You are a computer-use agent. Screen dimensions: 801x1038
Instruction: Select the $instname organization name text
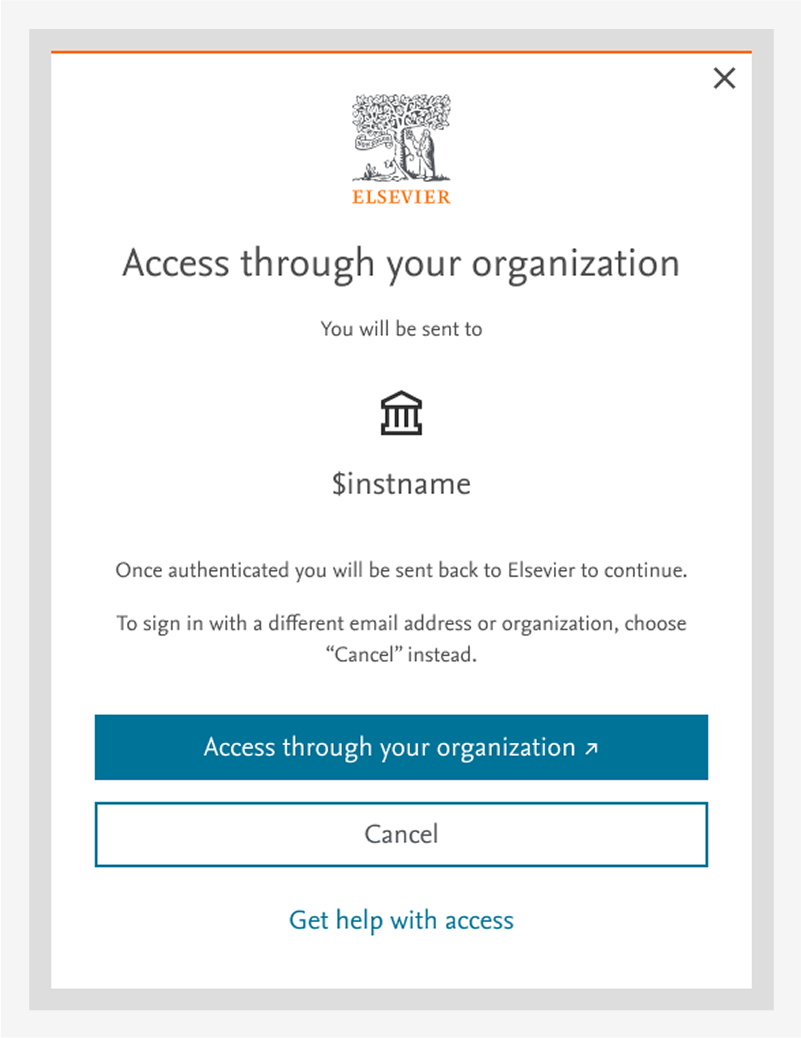[401, 485]
